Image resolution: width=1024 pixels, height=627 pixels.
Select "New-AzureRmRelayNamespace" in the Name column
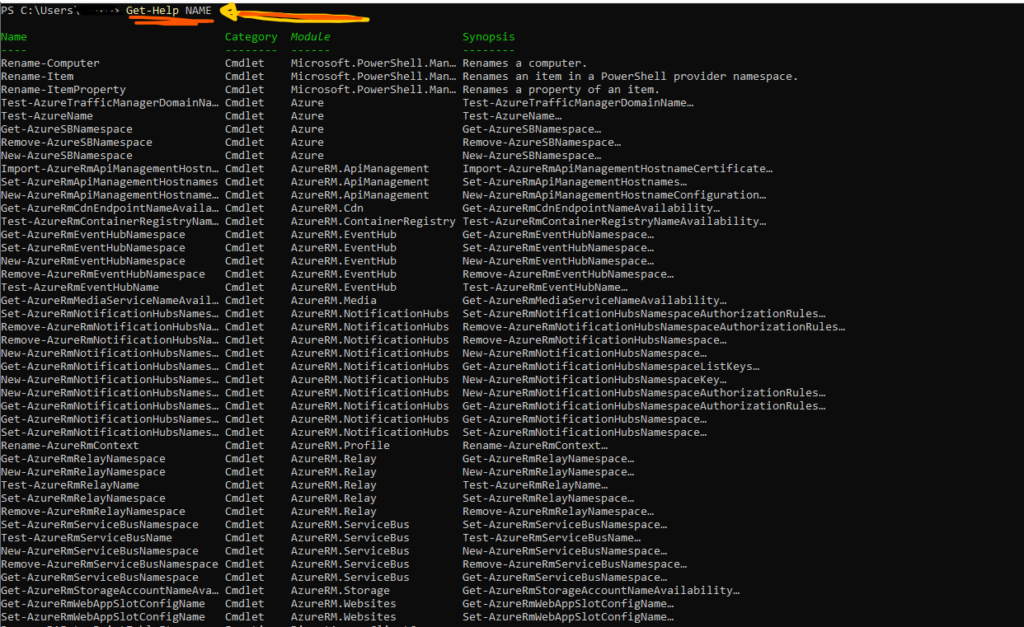[x=83, y=472]
